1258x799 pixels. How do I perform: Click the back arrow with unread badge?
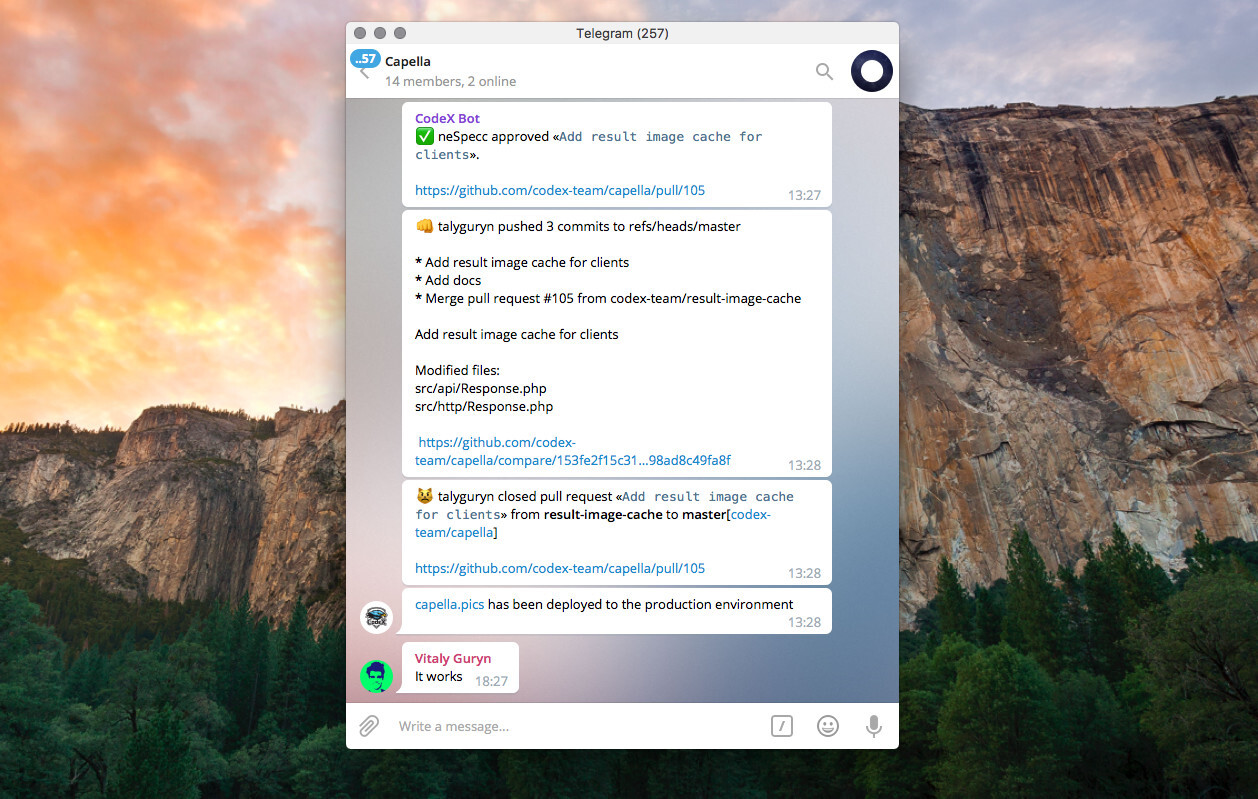(x=364, y=68)
